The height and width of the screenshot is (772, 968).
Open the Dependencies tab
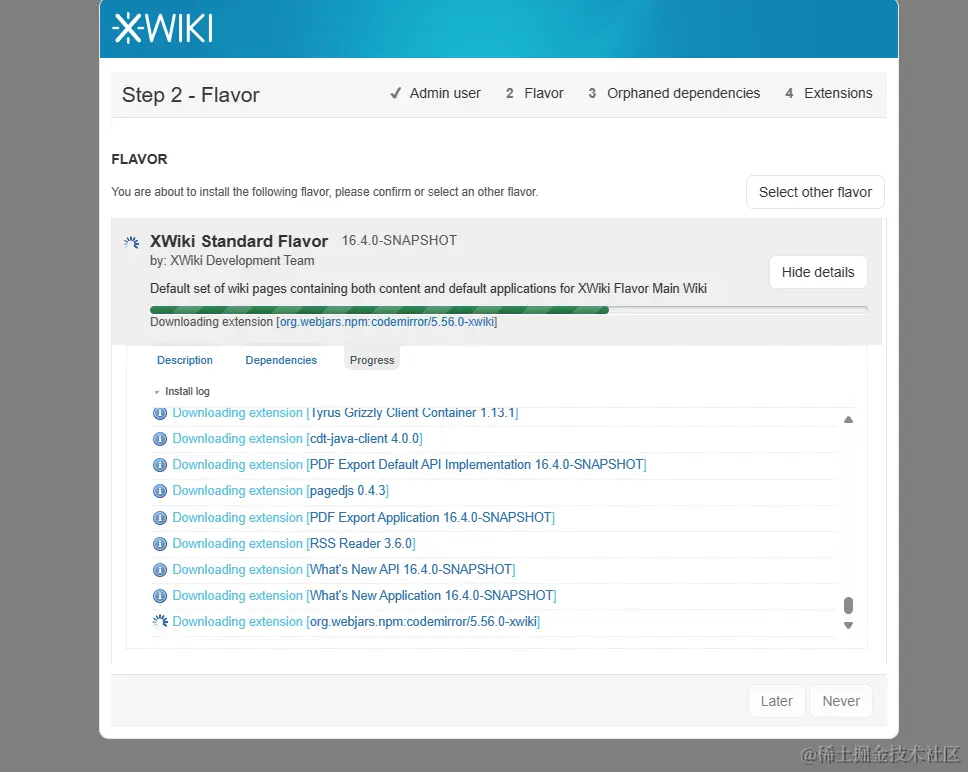(x=281, y=360)
